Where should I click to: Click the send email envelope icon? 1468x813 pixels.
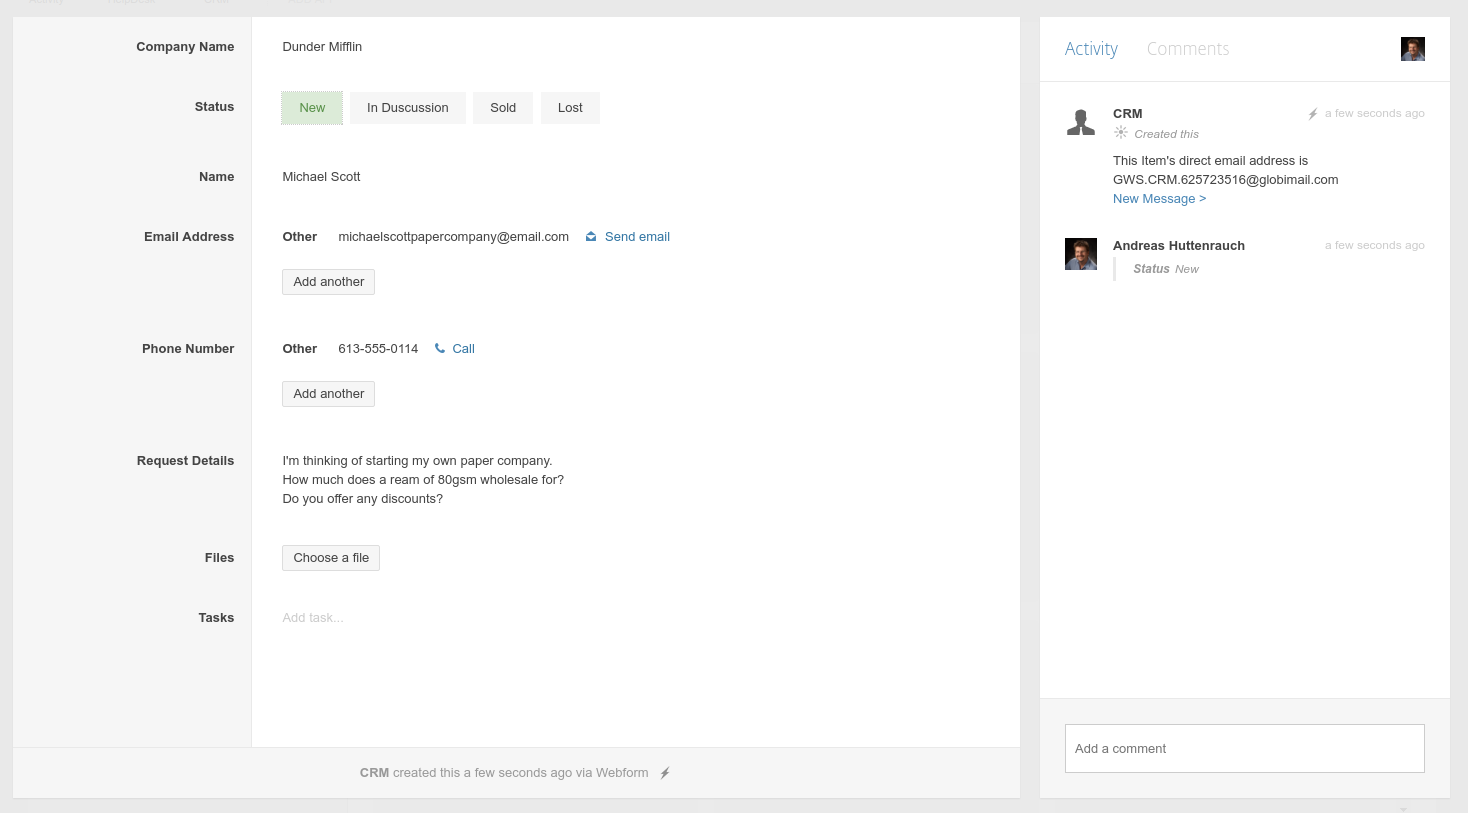pyautogui.click(x=591, y=237)
